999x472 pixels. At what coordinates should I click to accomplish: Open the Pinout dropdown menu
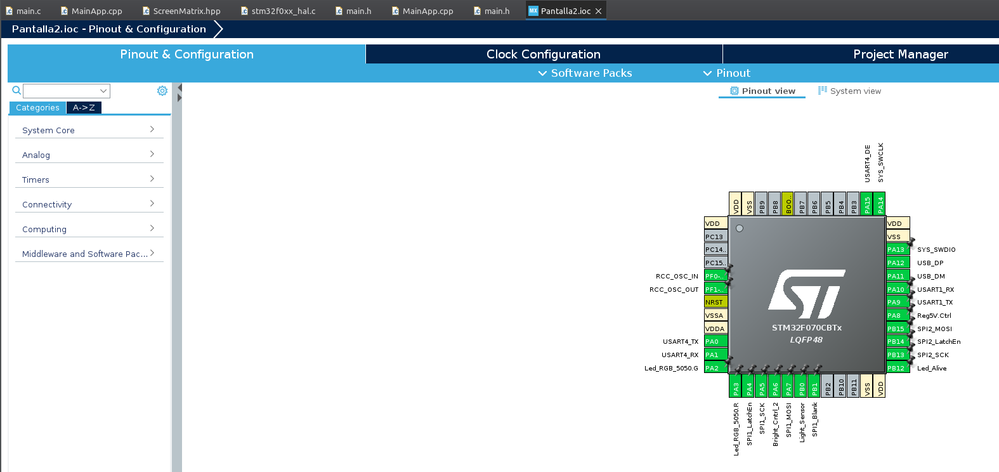726,73
